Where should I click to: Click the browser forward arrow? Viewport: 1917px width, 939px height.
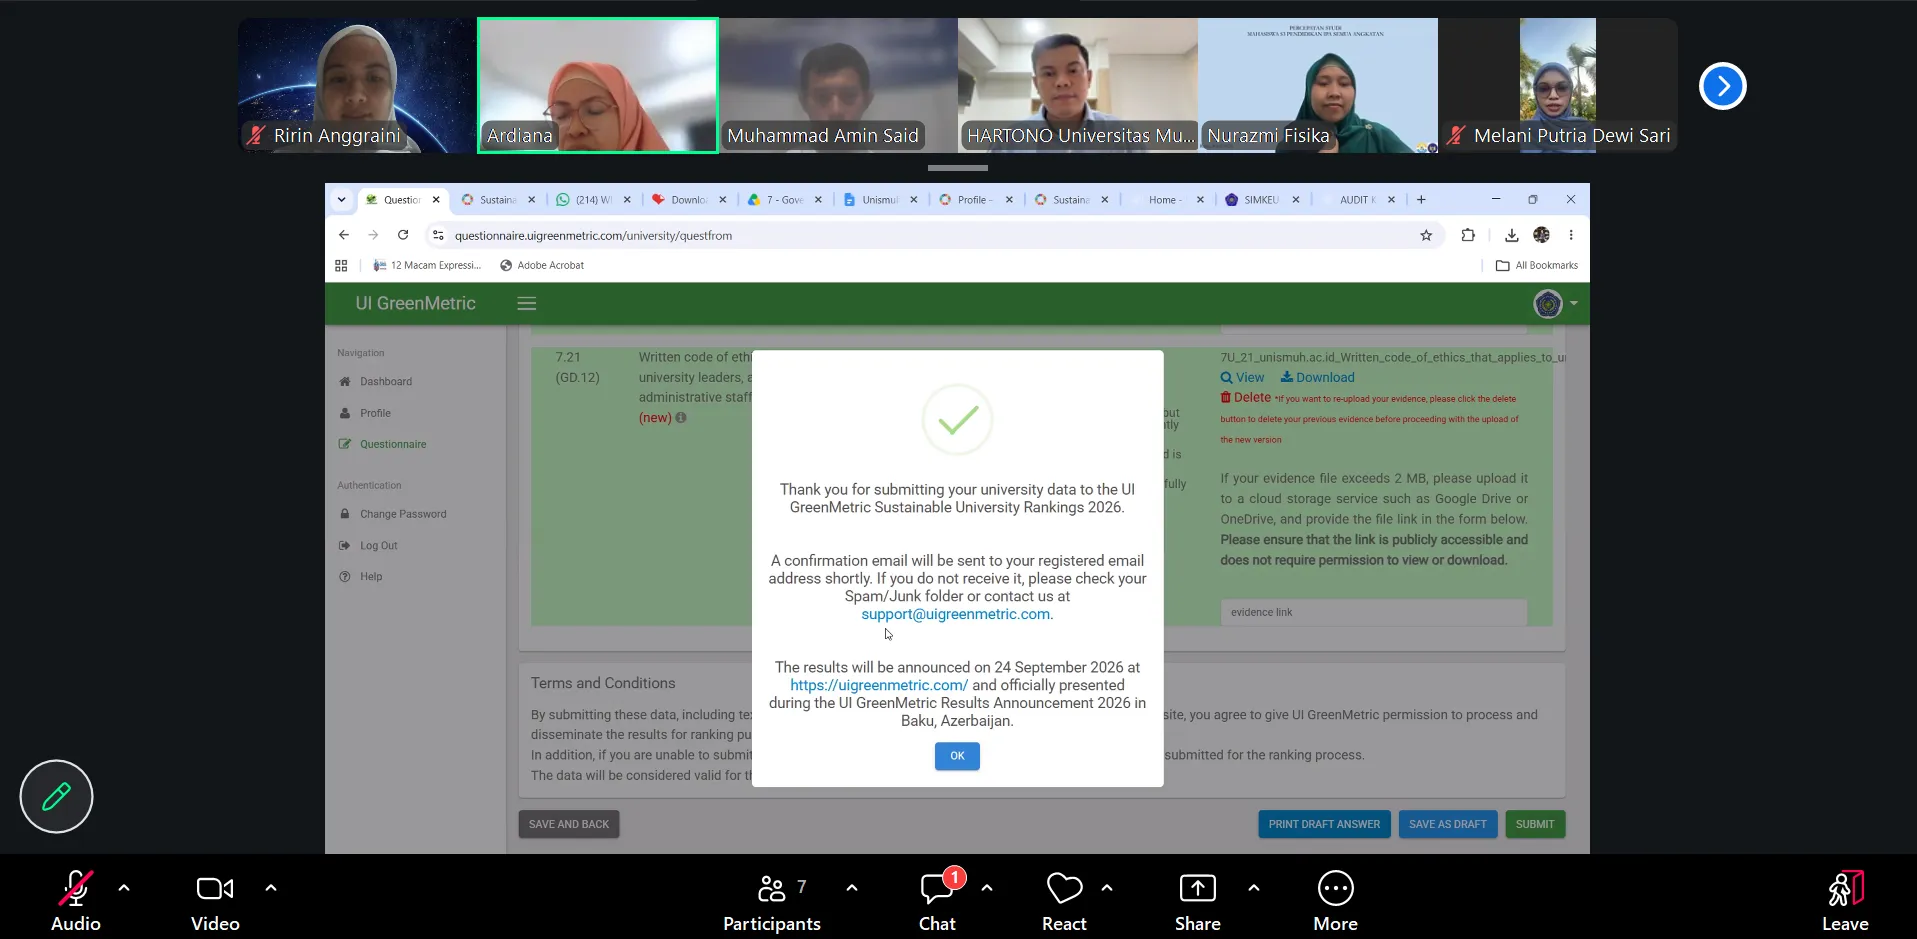pos(373,235)
